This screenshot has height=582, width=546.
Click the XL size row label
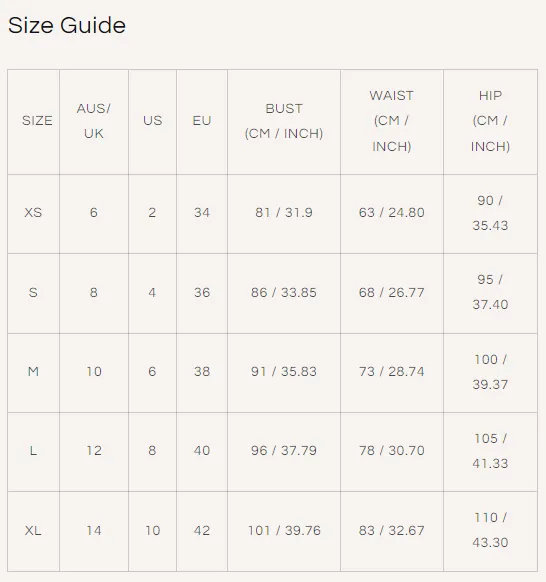[x=33, y=530]
